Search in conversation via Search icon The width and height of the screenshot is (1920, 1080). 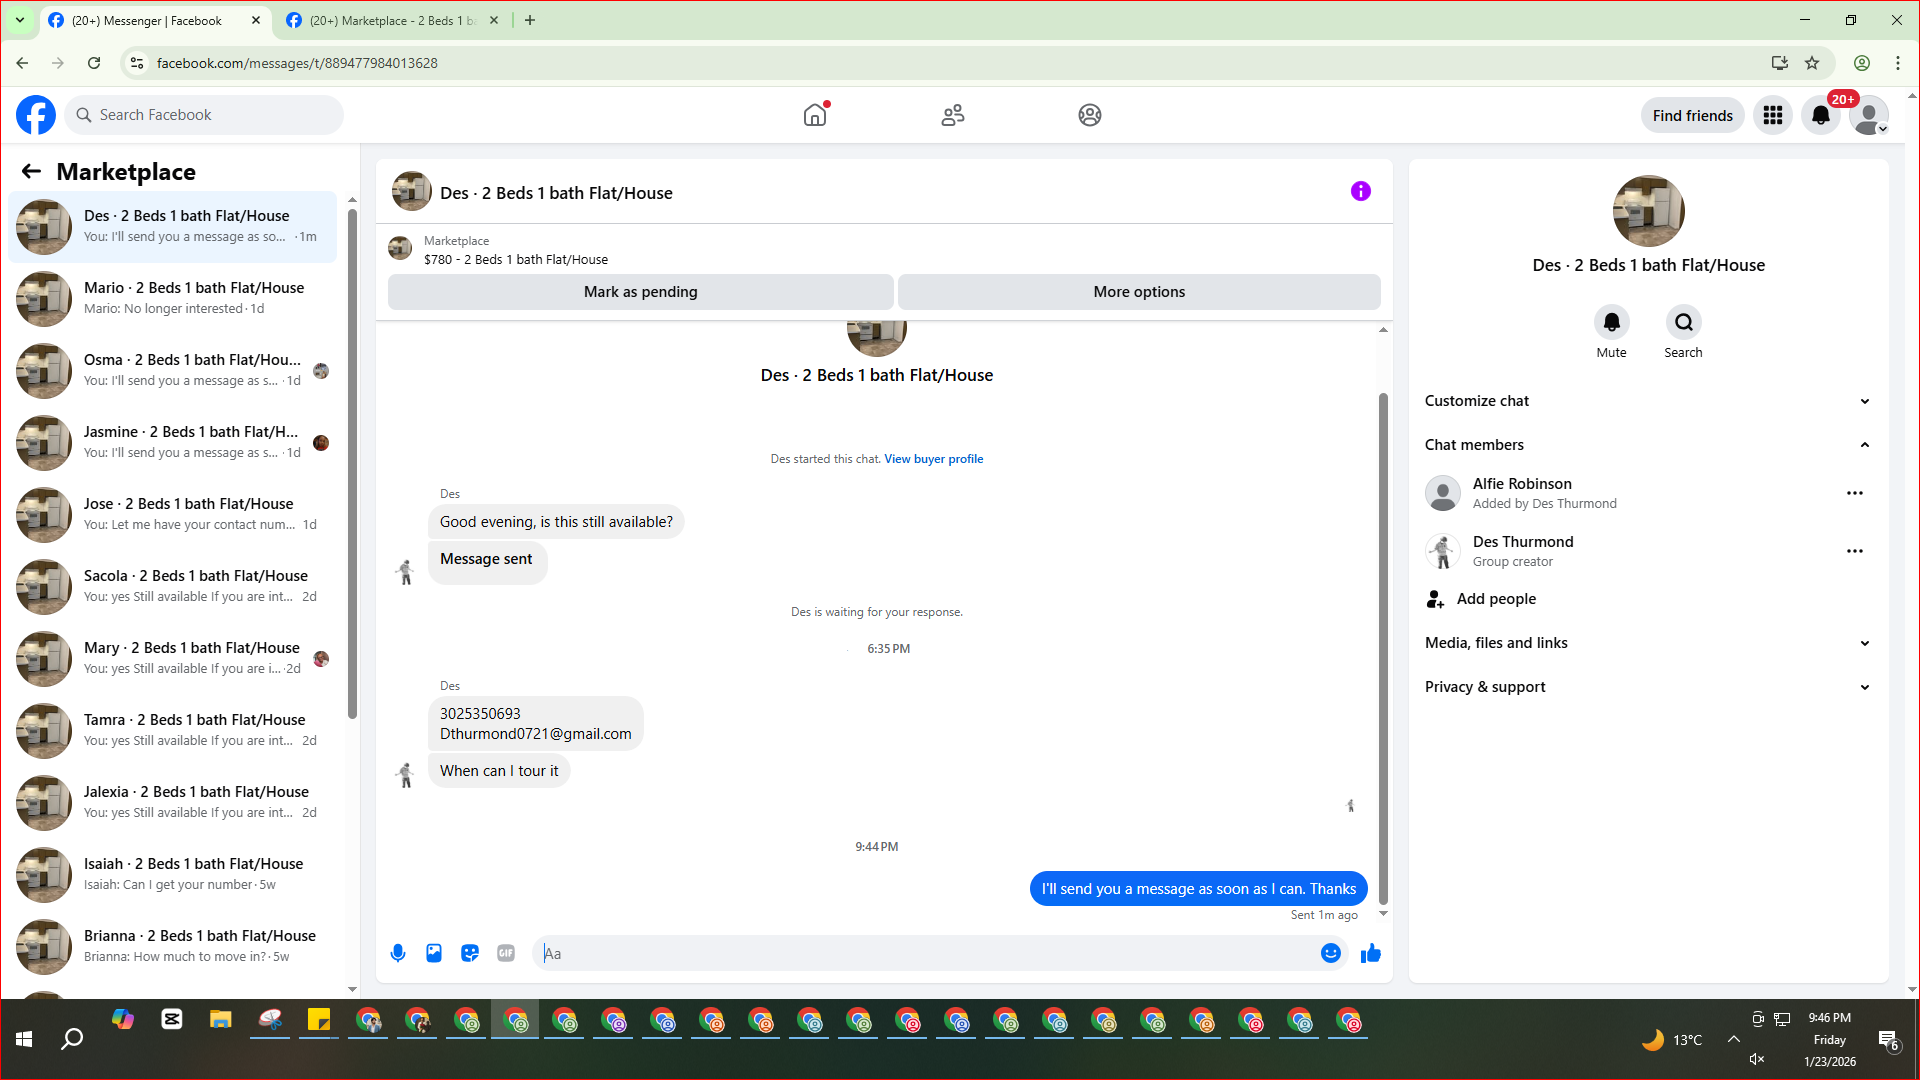click(1683, 323)
